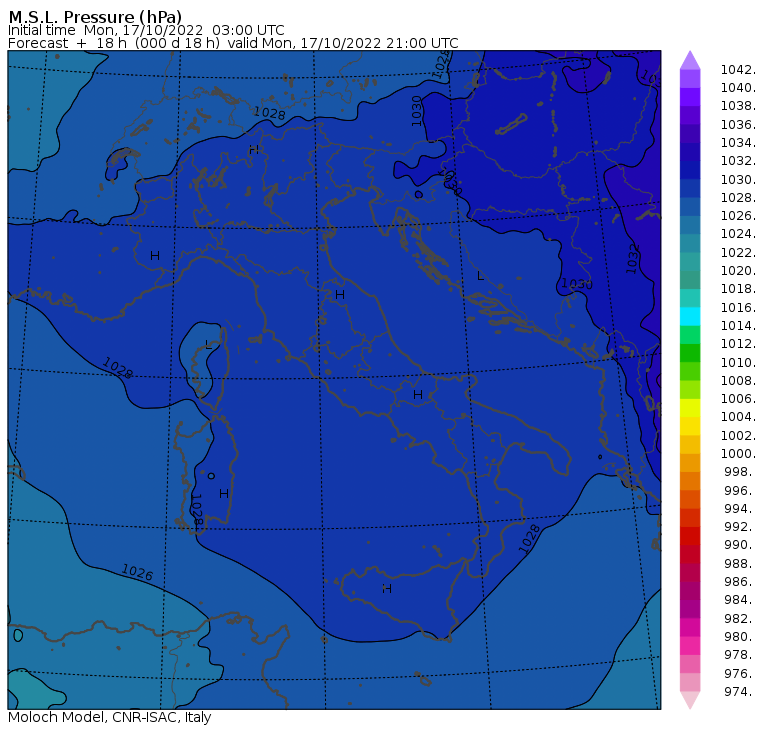Select the "1028." legend value
760x731 pixels.
pyautogui.click(x=738, y=198)
